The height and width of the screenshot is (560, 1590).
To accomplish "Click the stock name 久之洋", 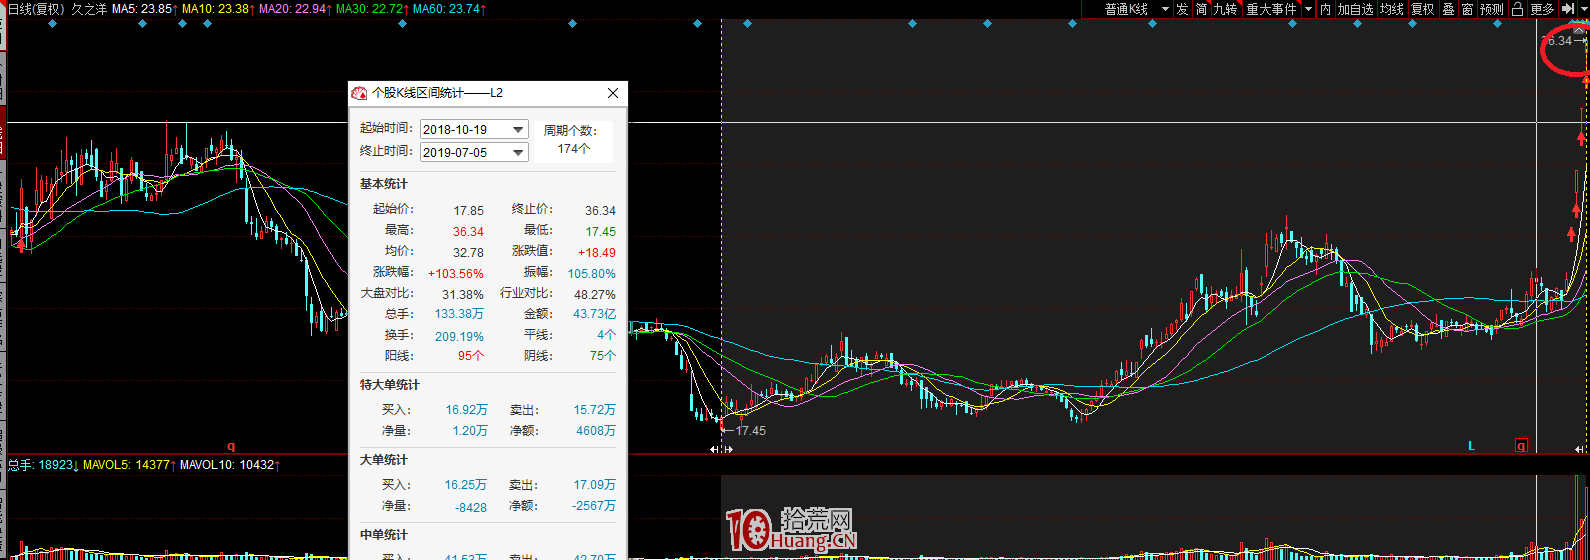I will (89, 9).
